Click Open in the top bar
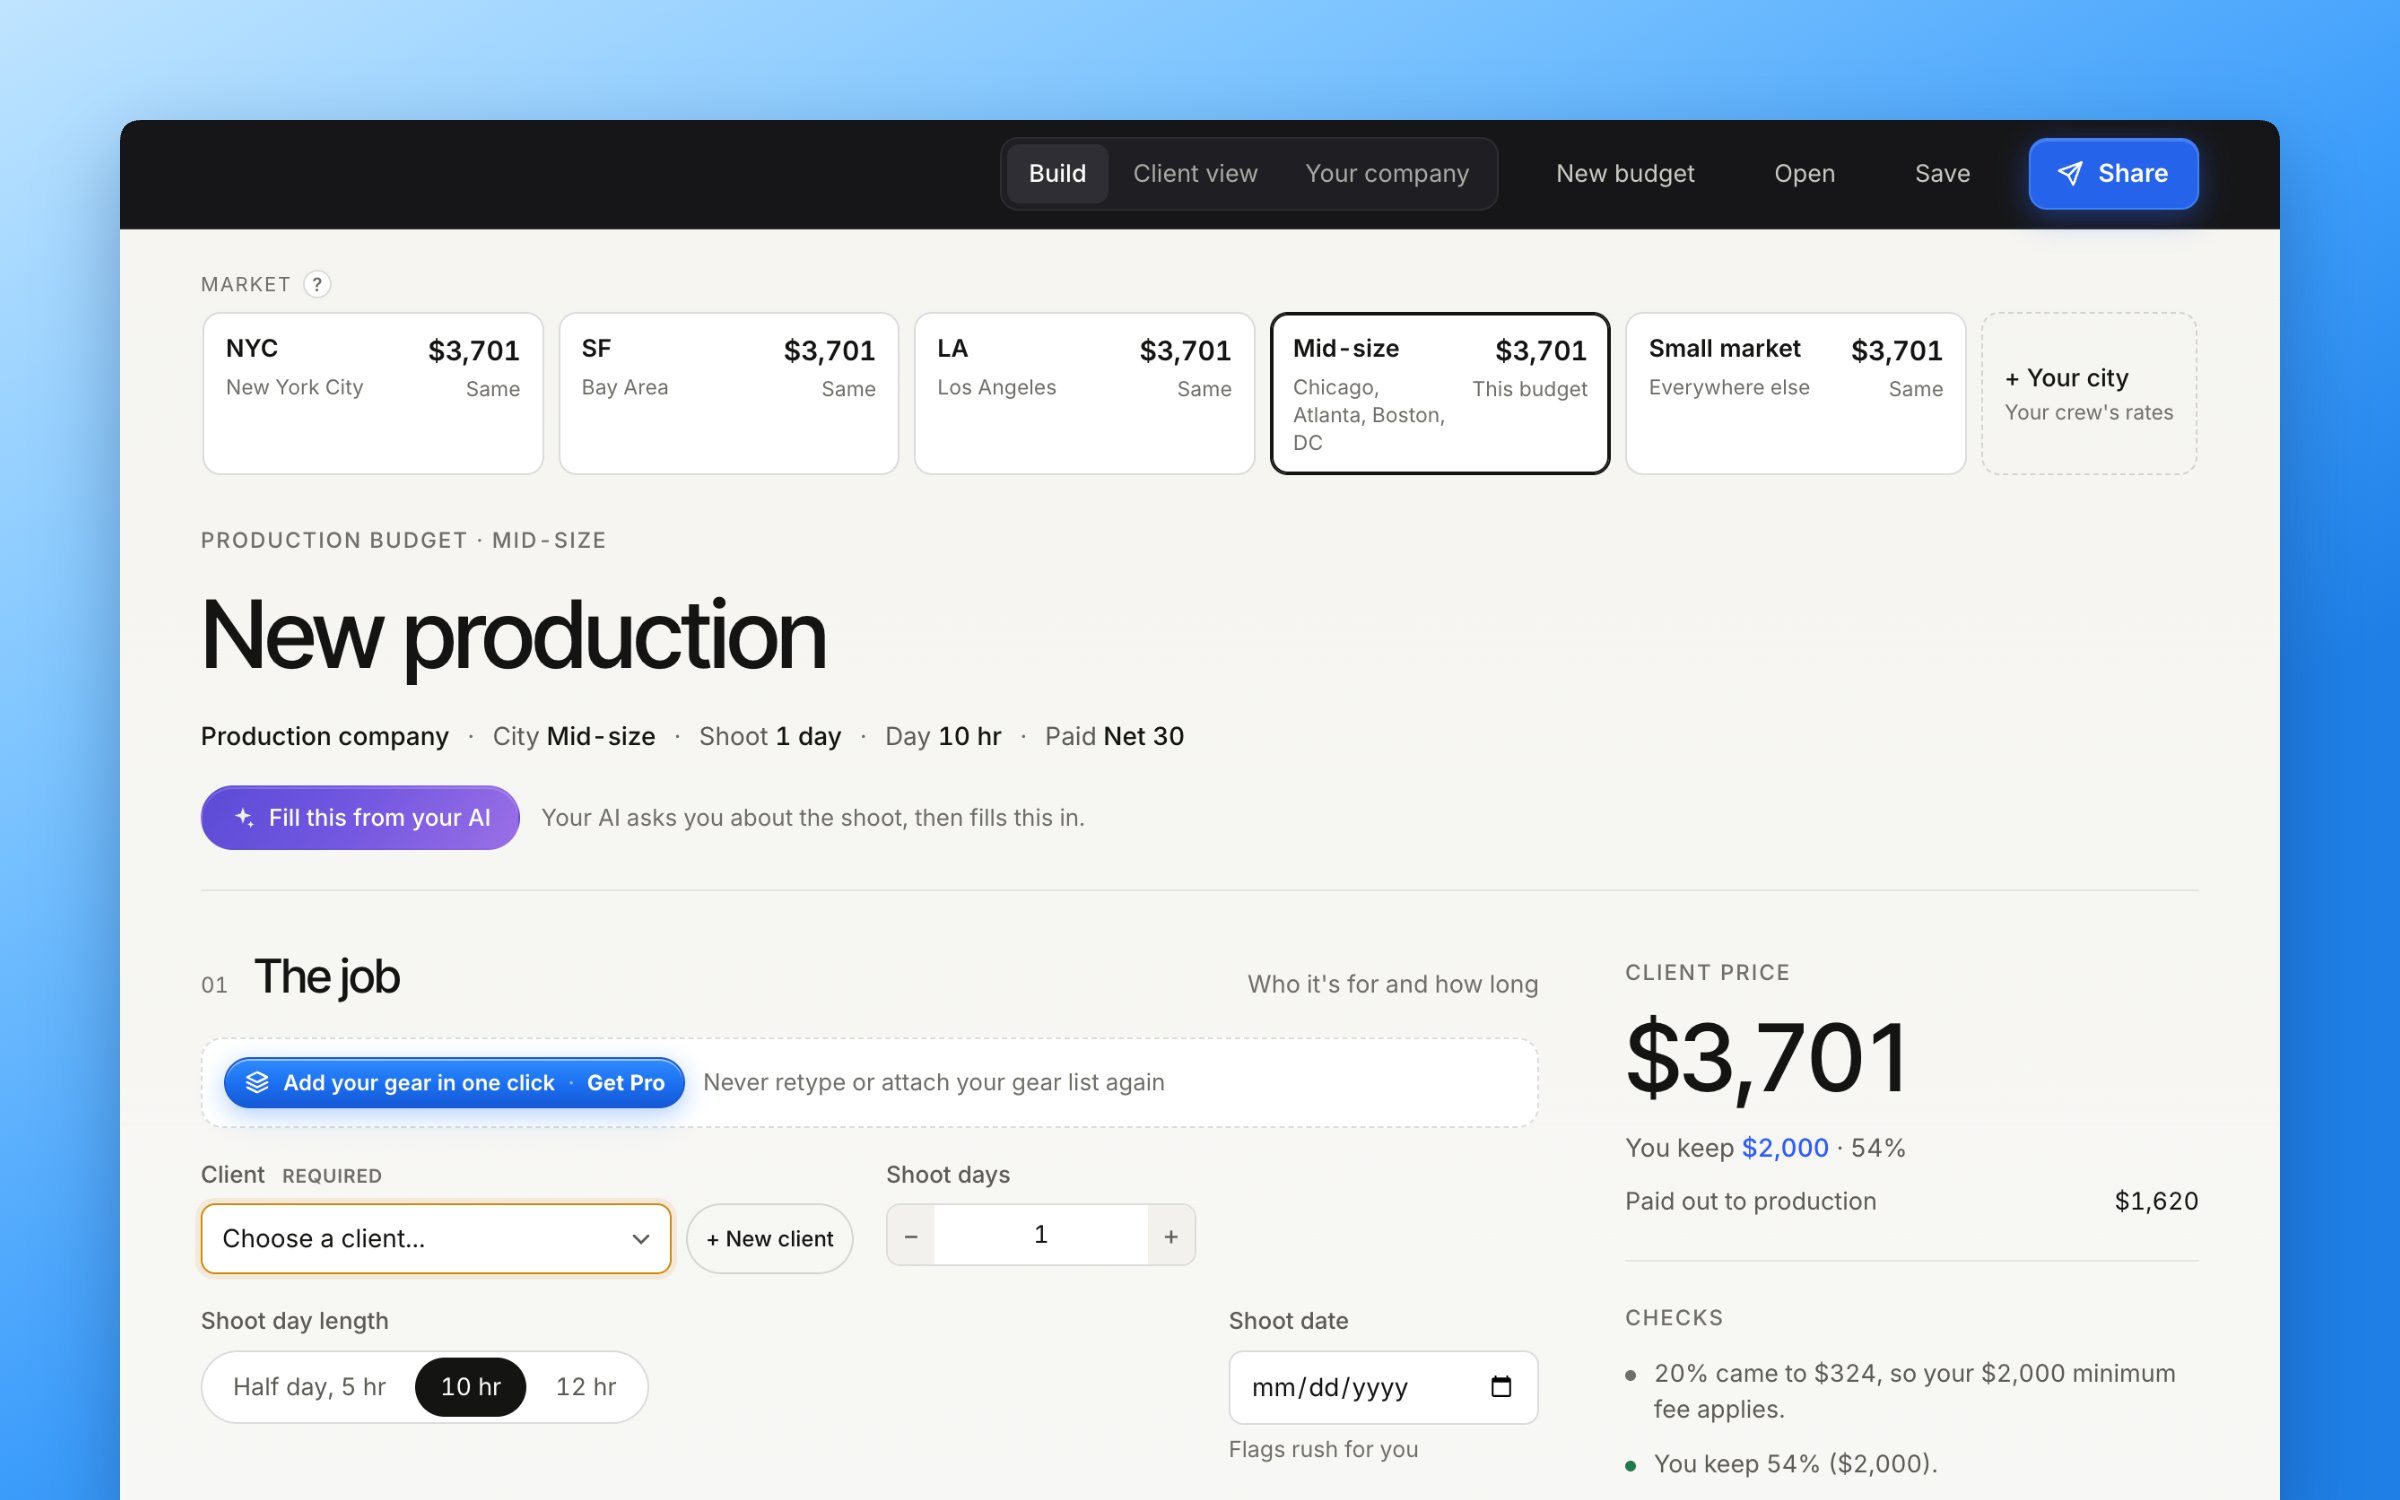2400x1500 pixels. point(1804,174)
